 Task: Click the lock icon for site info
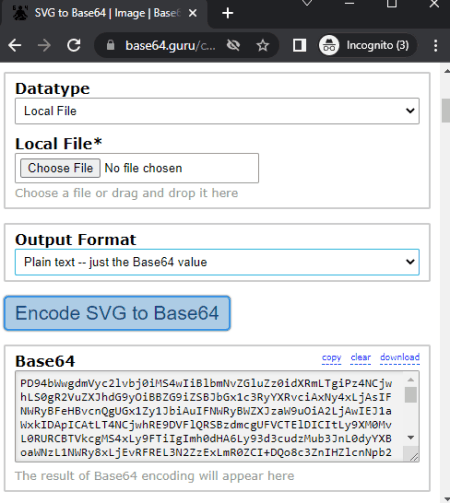(111, 45)
